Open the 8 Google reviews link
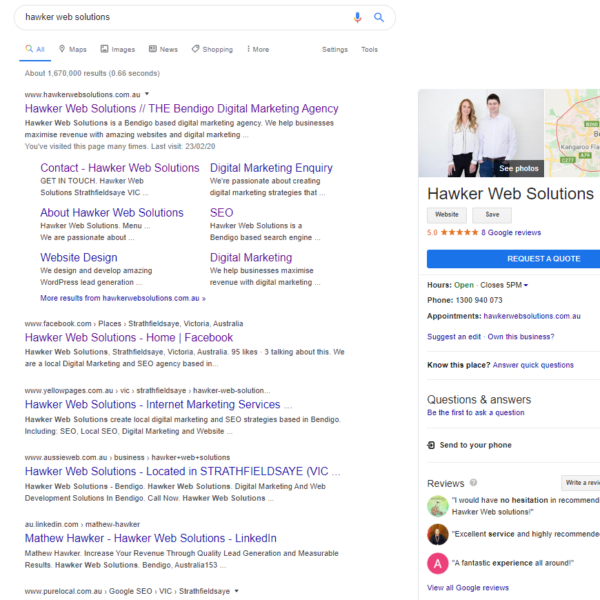 coord(511,233)
